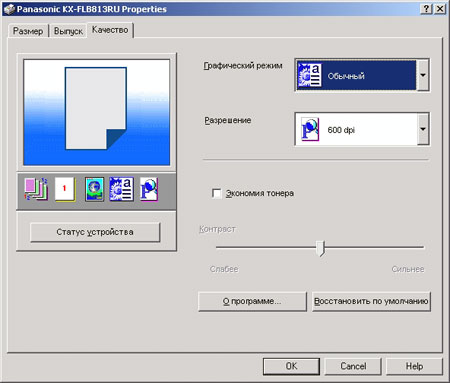
Task: Click the Разрешение label
Action: point(228,120)
